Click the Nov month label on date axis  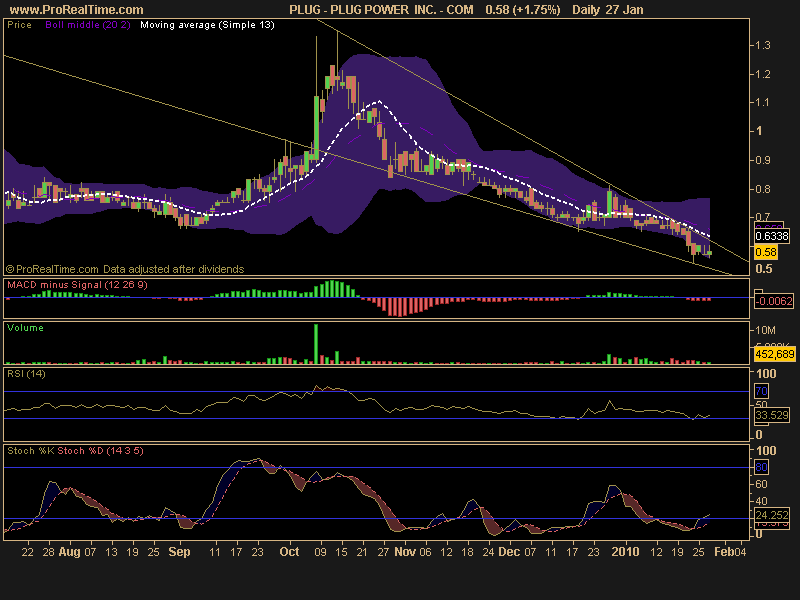[x=405, y=552]
